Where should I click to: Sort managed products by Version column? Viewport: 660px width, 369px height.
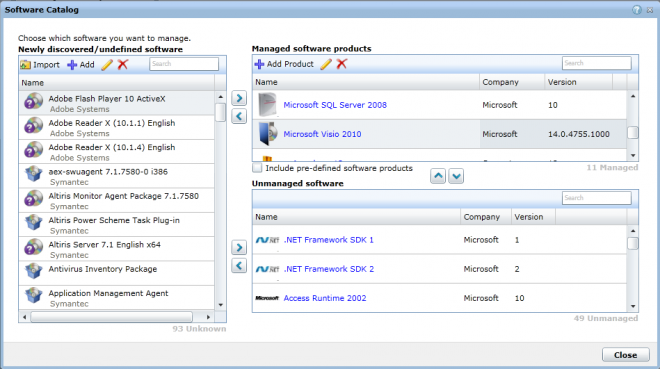[x=578, y=82]
